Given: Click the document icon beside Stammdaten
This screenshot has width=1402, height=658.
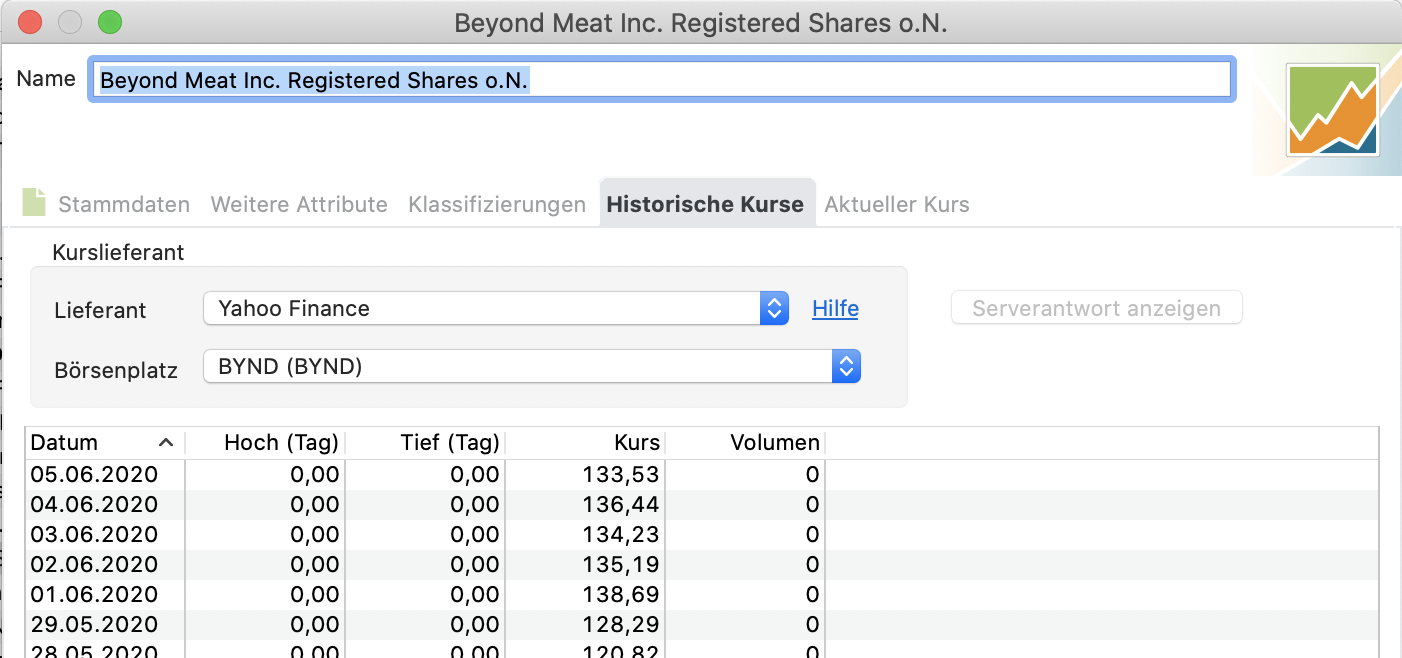Looking at the screenshot, I should click(x=35, y=203).
